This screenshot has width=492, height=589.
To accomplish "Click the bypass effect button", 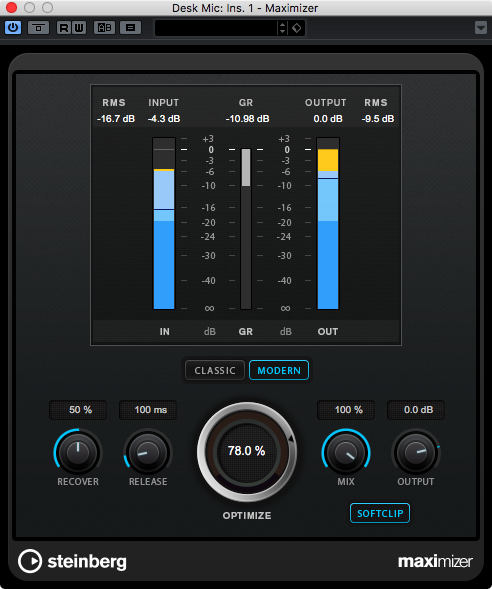I will [38, 28].
